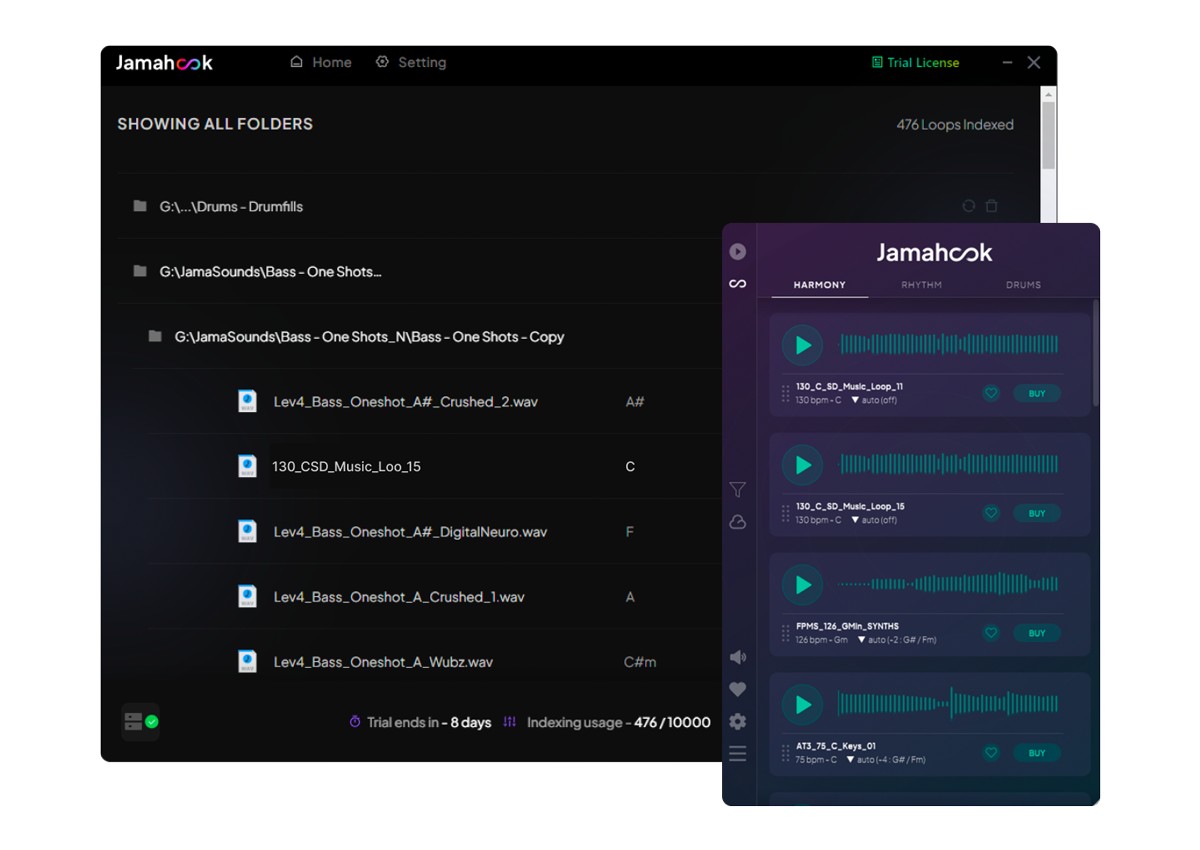1200x850 pixels.
Task: Open auto (-2 : G# / Fm) dropdown
Action: point(897,640)
